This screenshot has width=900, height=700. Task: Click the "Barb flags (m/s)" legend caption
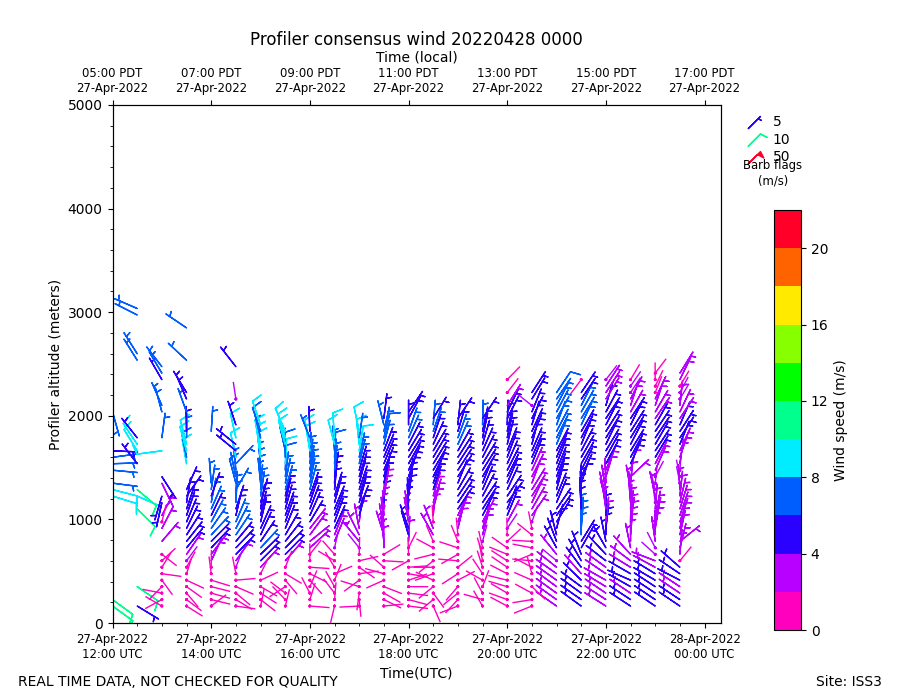click(x=773, y=173)
